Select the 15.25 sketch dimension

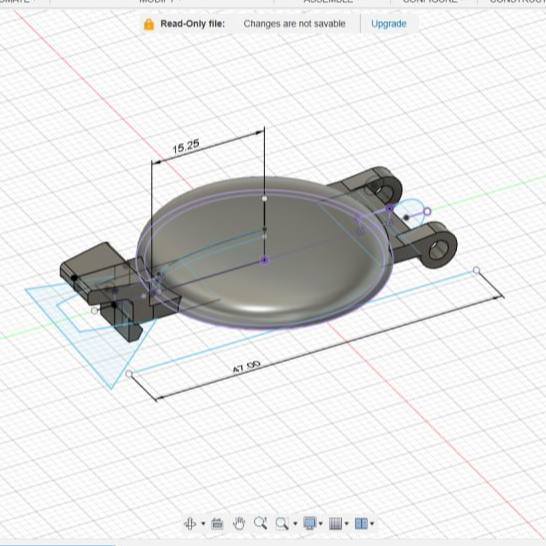click(186, 146)
